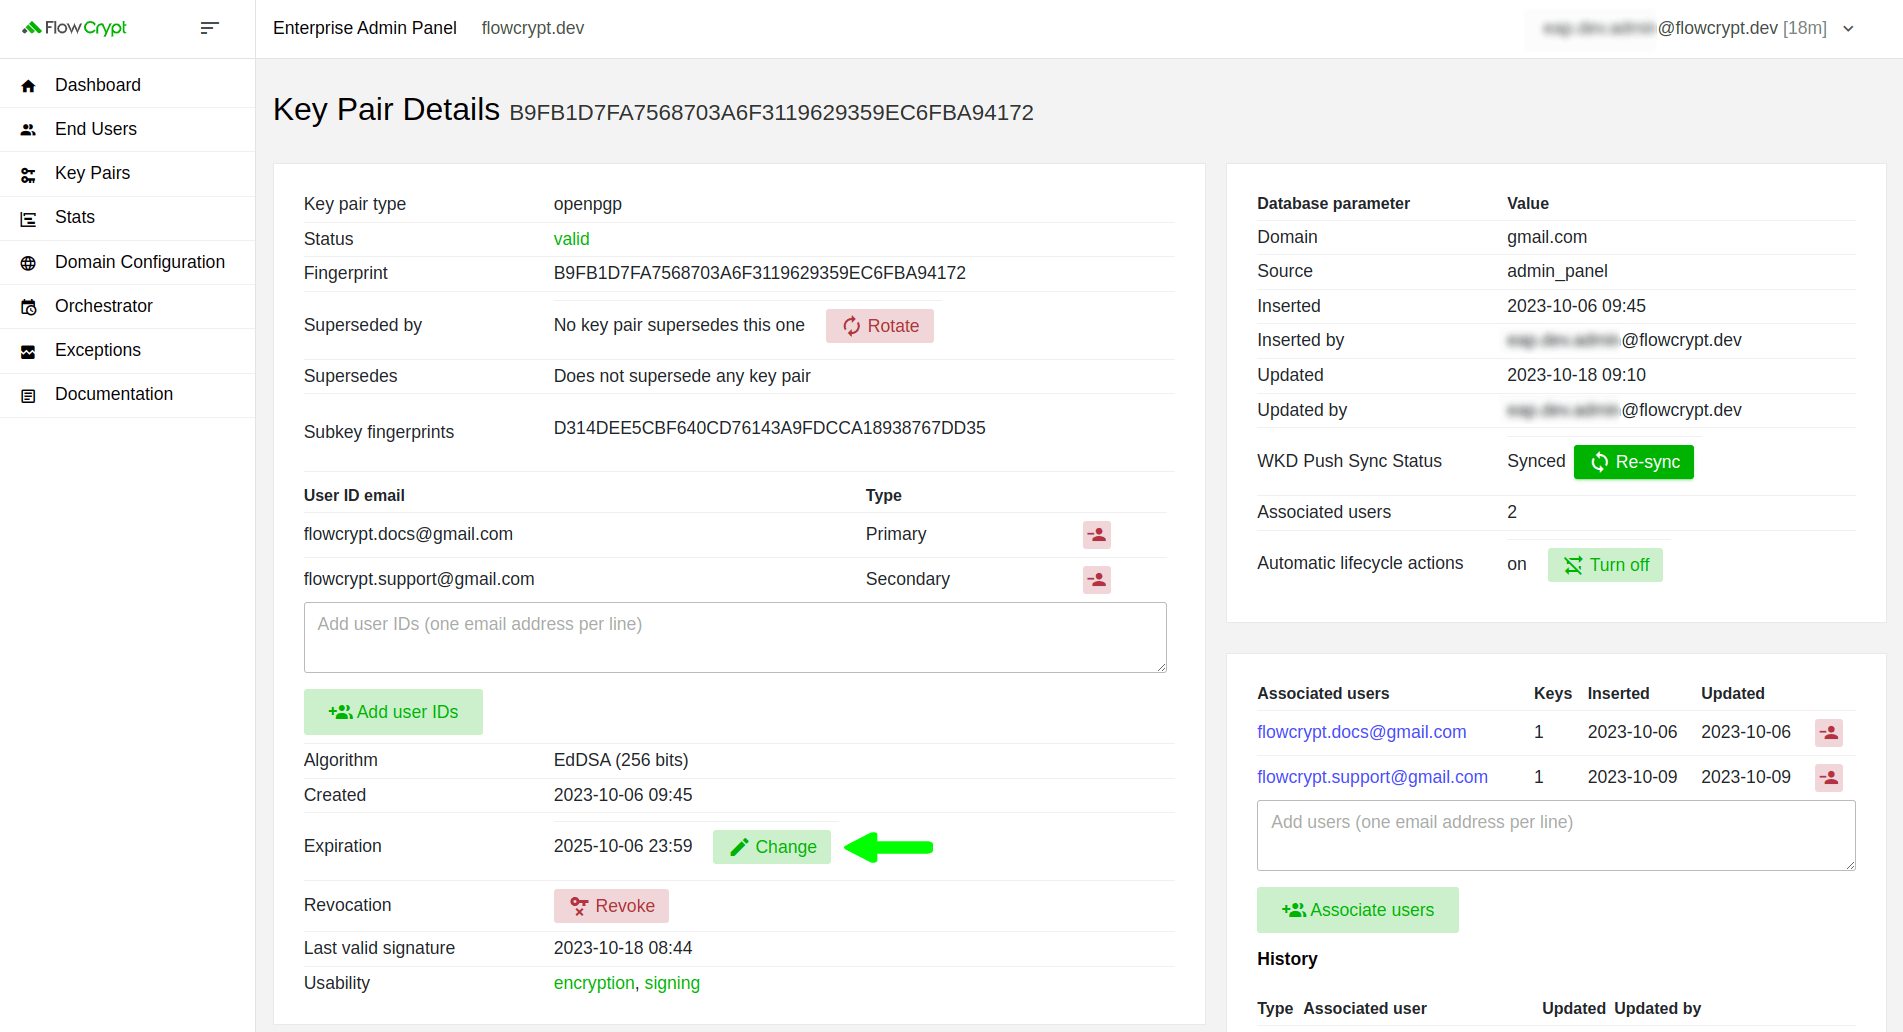This screenshot has width=1903, height=1032.
Task: Click the FlowCrypt logo
Action: (x=75, y=28)
